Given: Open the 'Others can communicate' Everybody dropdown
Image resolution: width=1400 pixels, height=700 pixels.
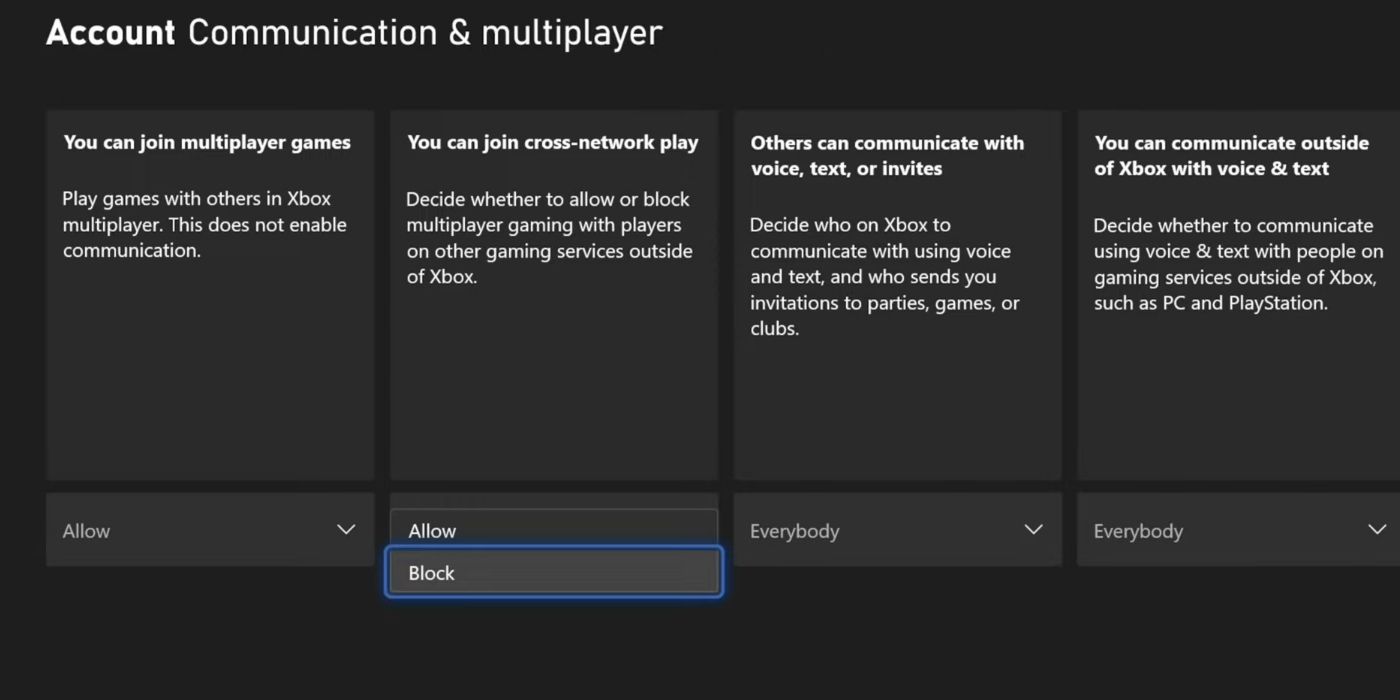Looking at the screenshot, I should [897, 529].
